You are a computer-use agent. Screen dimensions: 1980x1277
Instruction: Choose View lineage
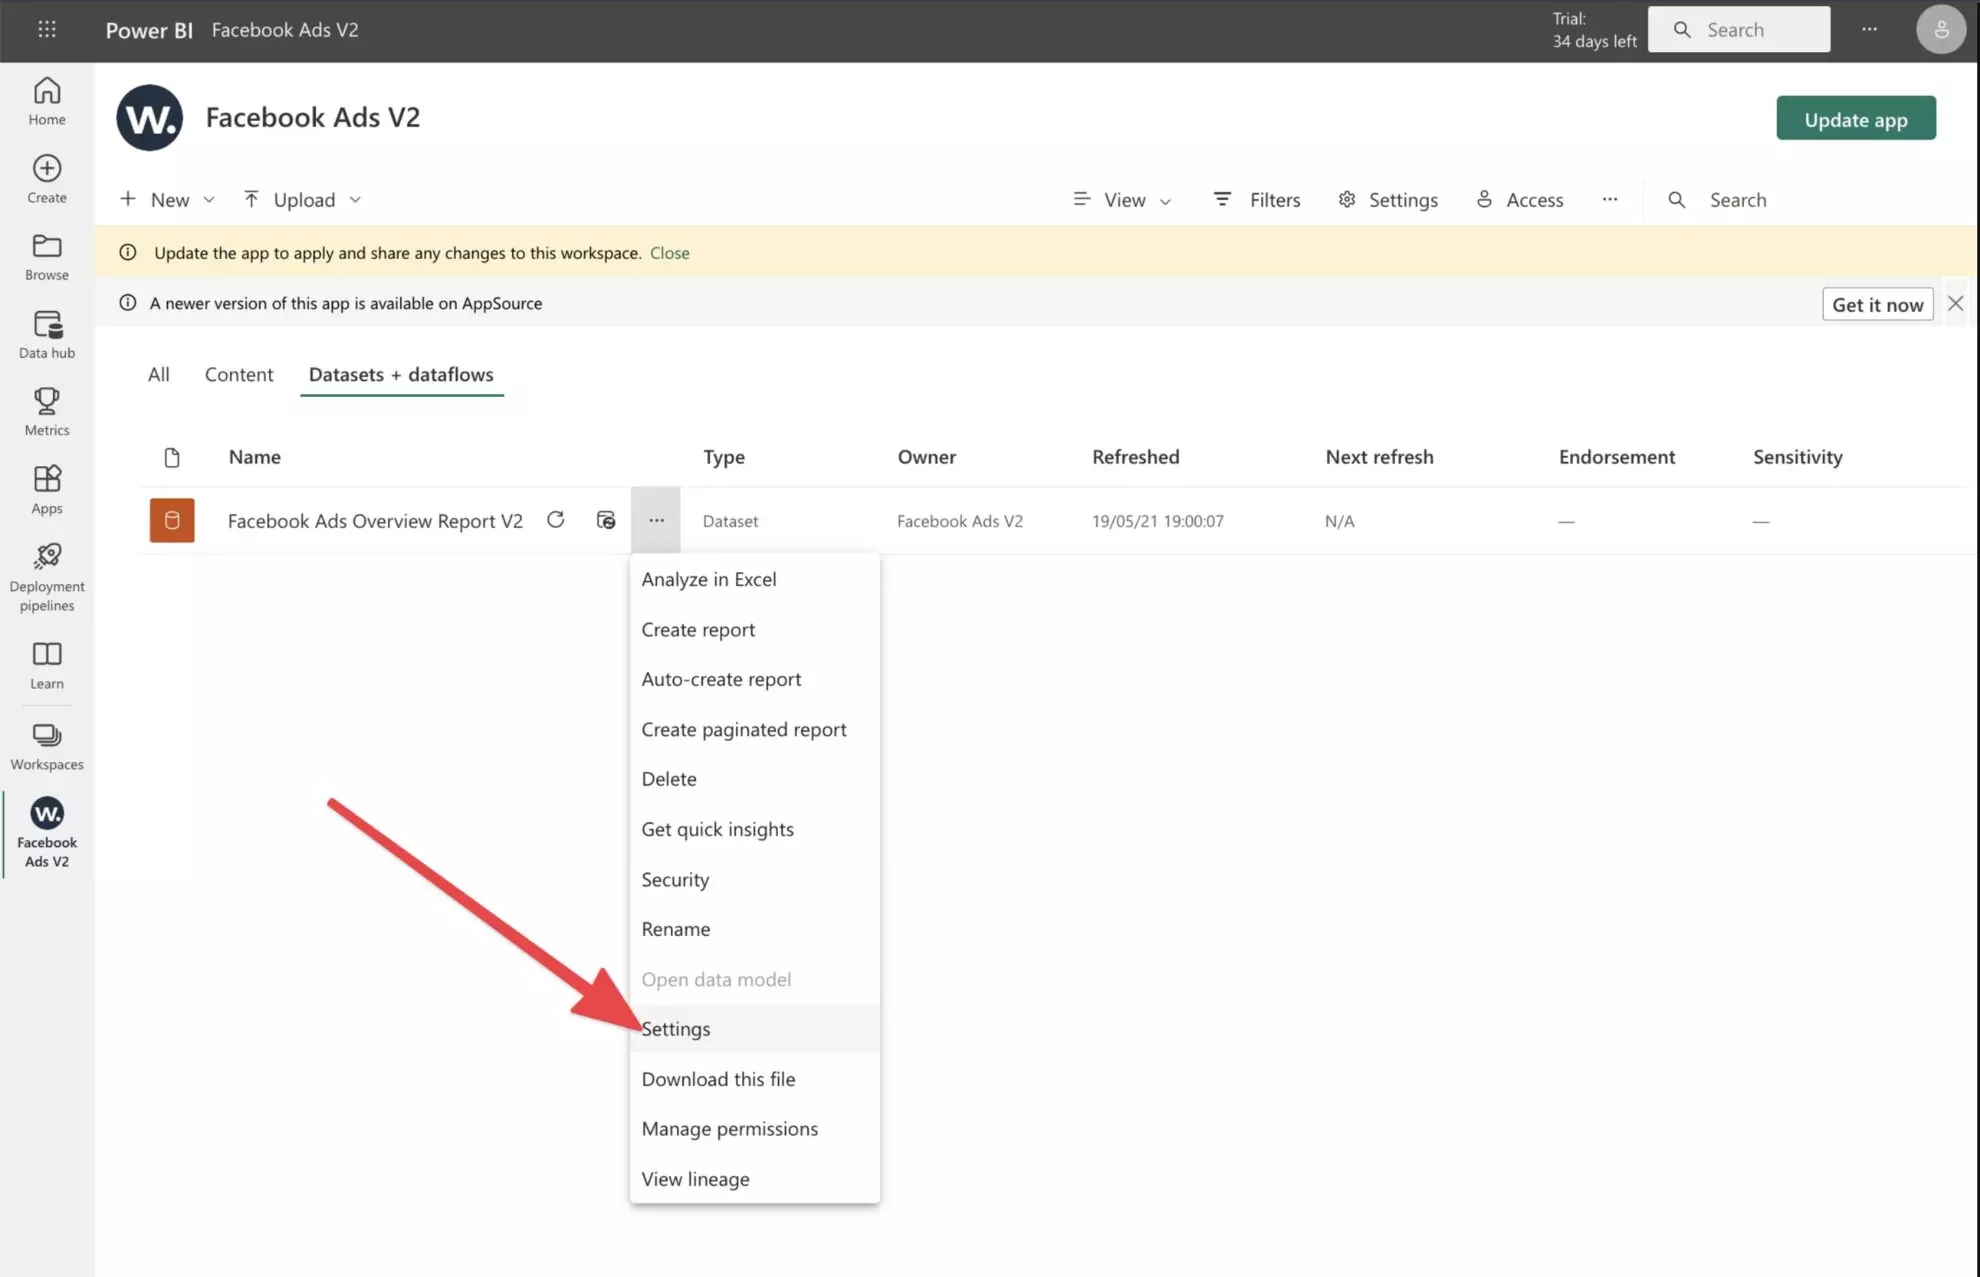coord(755,1179)
